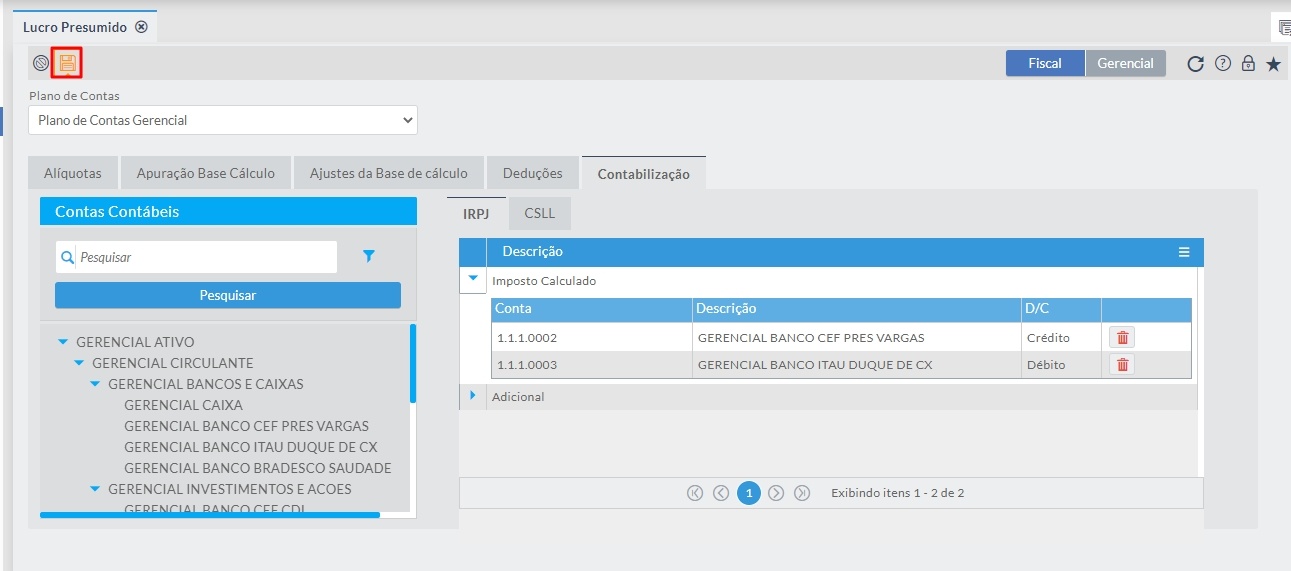
Task: Click the cancel icon in the toolbar
Action: click(x=41, y=63)
